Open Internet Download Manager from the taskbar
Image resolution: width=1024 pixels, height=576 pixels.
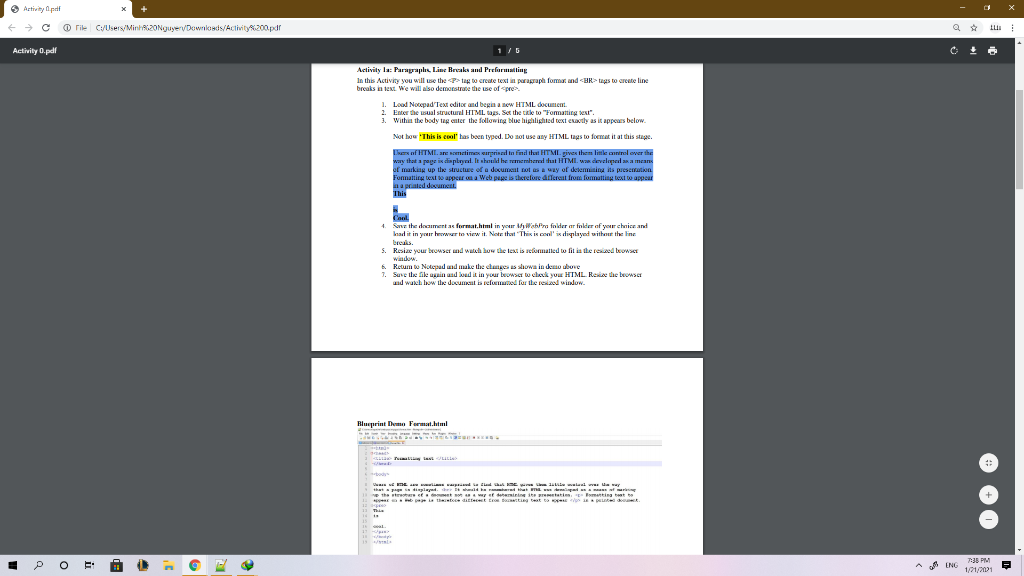pos(245,565)
